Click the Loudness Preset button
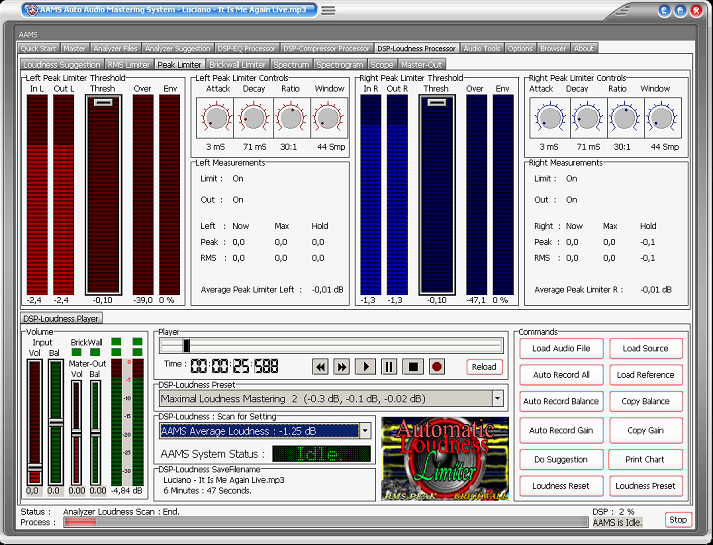The image size is (713, 545). (x=645, y=485)
